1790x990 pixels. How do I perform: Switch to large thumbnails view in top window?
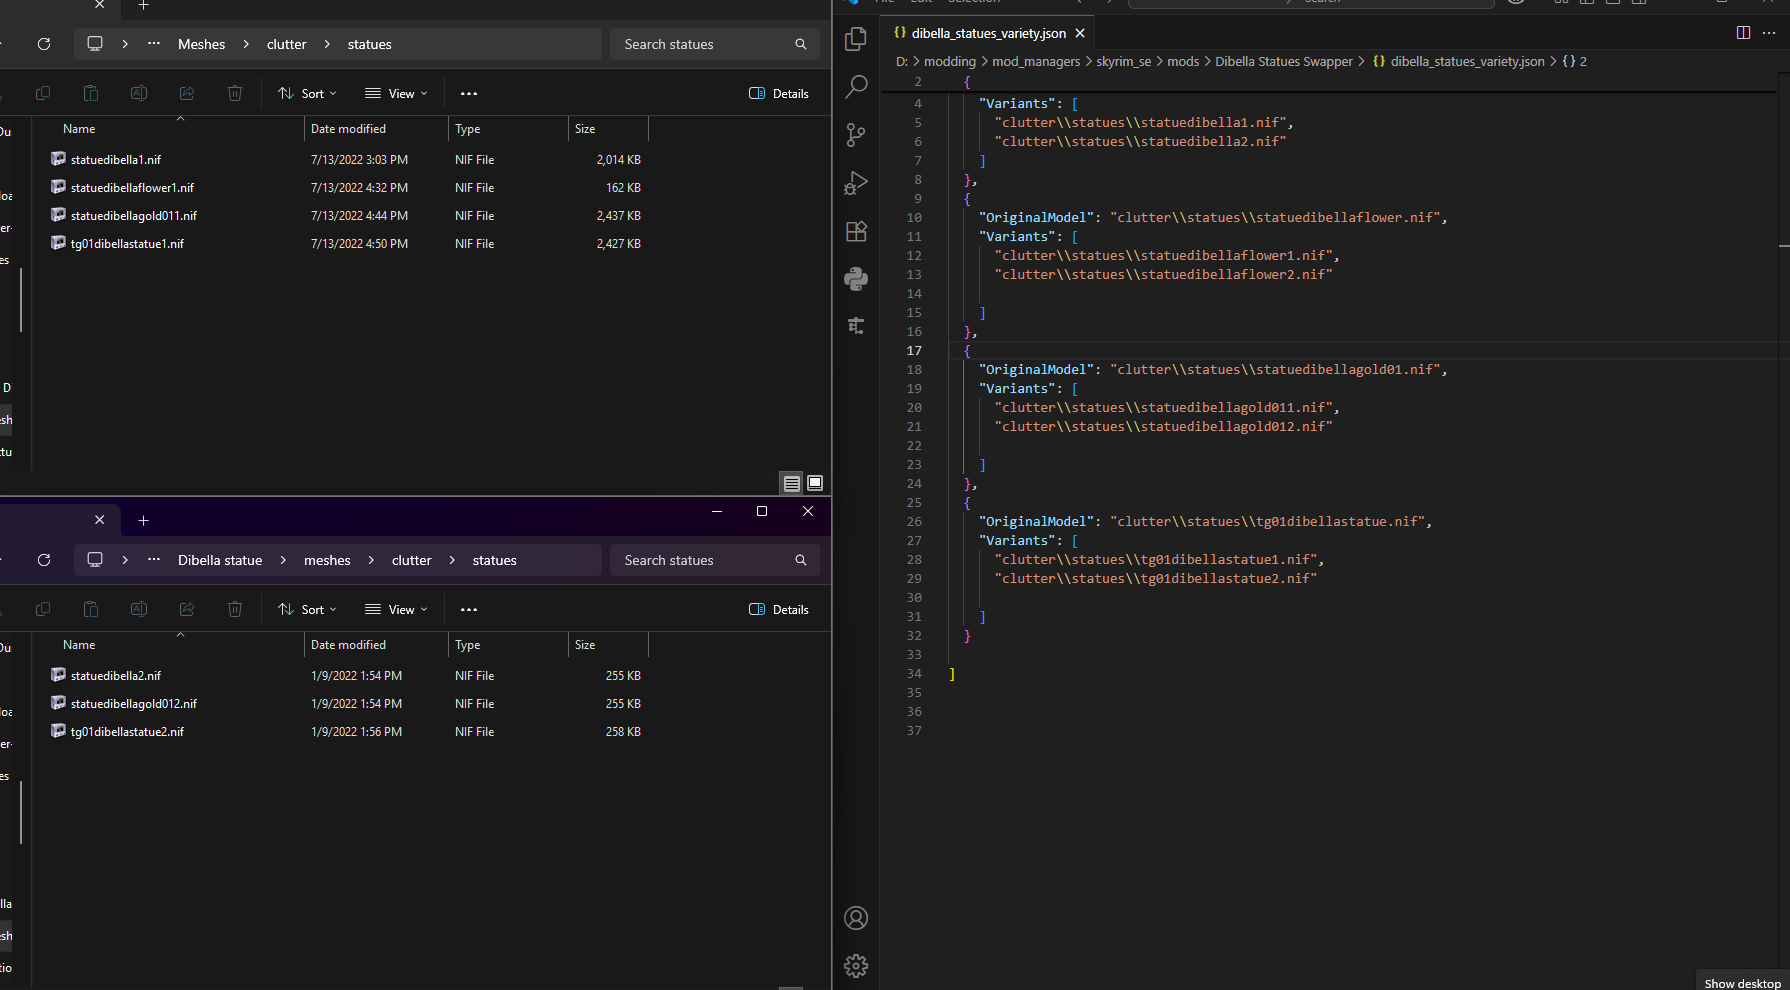point(815,483)
